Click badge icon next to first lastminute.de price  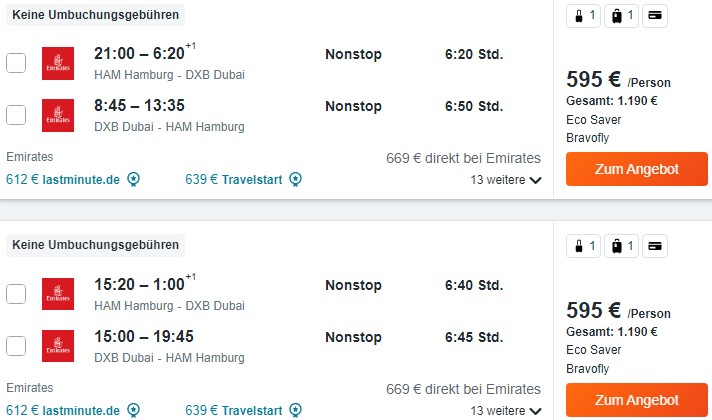(134, 179)
